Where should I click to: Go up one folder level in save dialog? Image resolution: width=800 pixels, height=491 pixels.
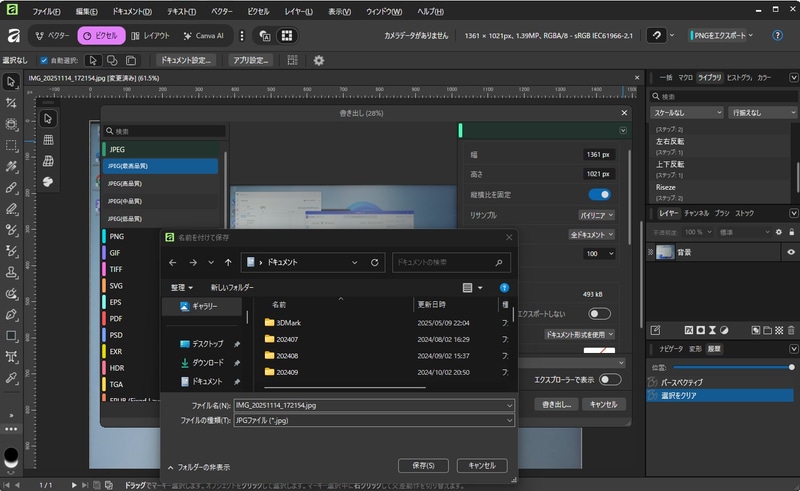coord(229,262)
